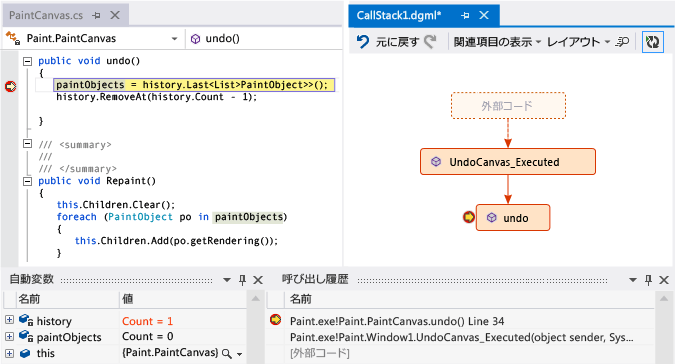Pin the 呼び出し履歴 panel
675x364 pixels.
pyautogui.click(x=648, y=280)
